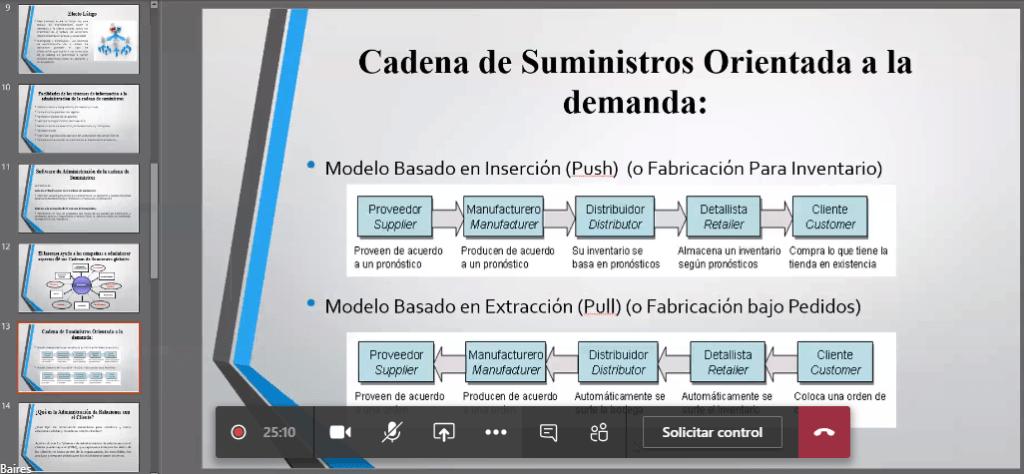Click the Pull model Cliente box

pos(834,362)
